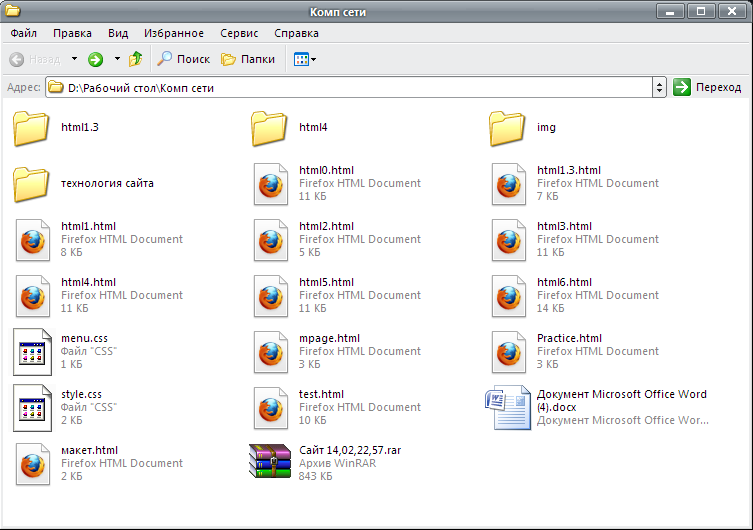This screenshot has height=530, width=753.
Task: Select the test.html Firefox icon
Action: point(271,409)
